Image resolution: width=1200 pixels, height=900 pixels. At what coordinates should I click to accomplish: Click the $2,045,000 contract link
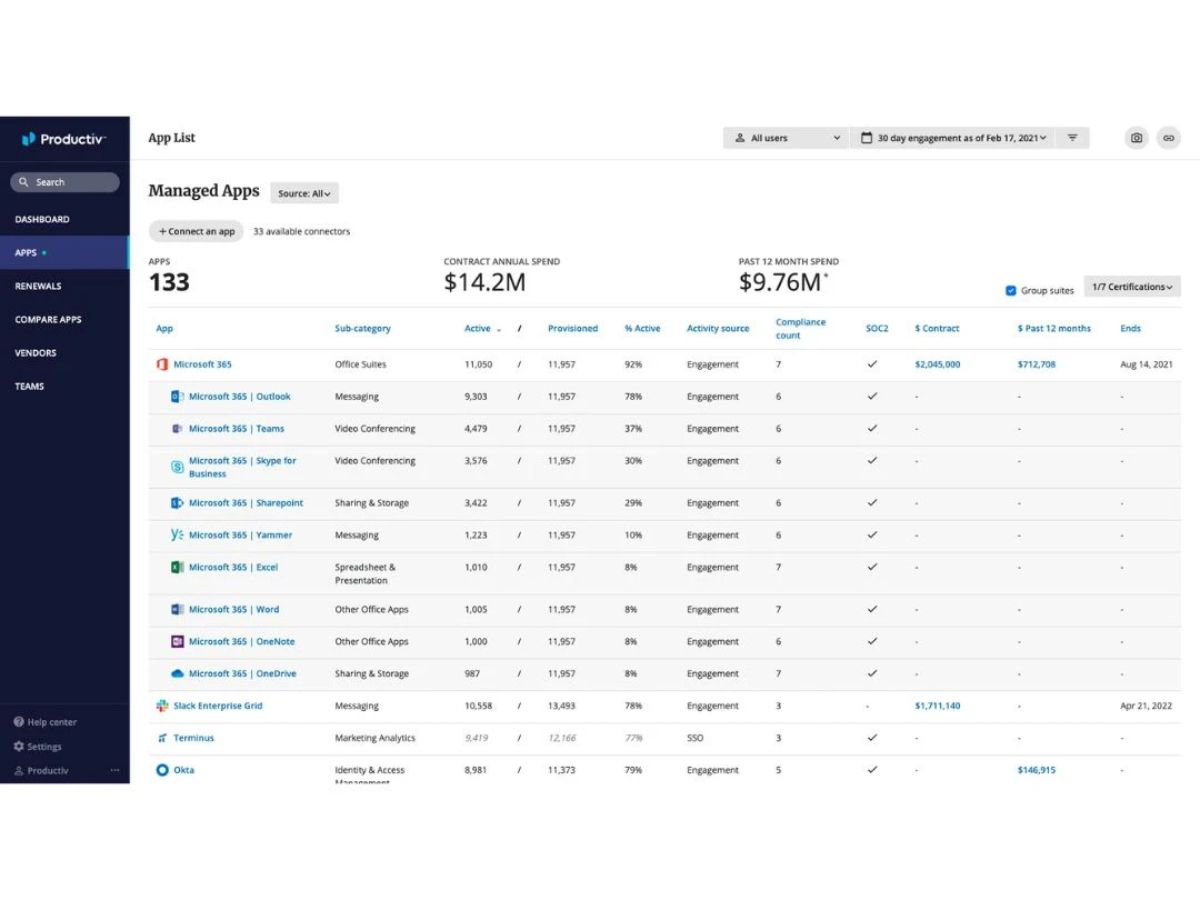937,365
